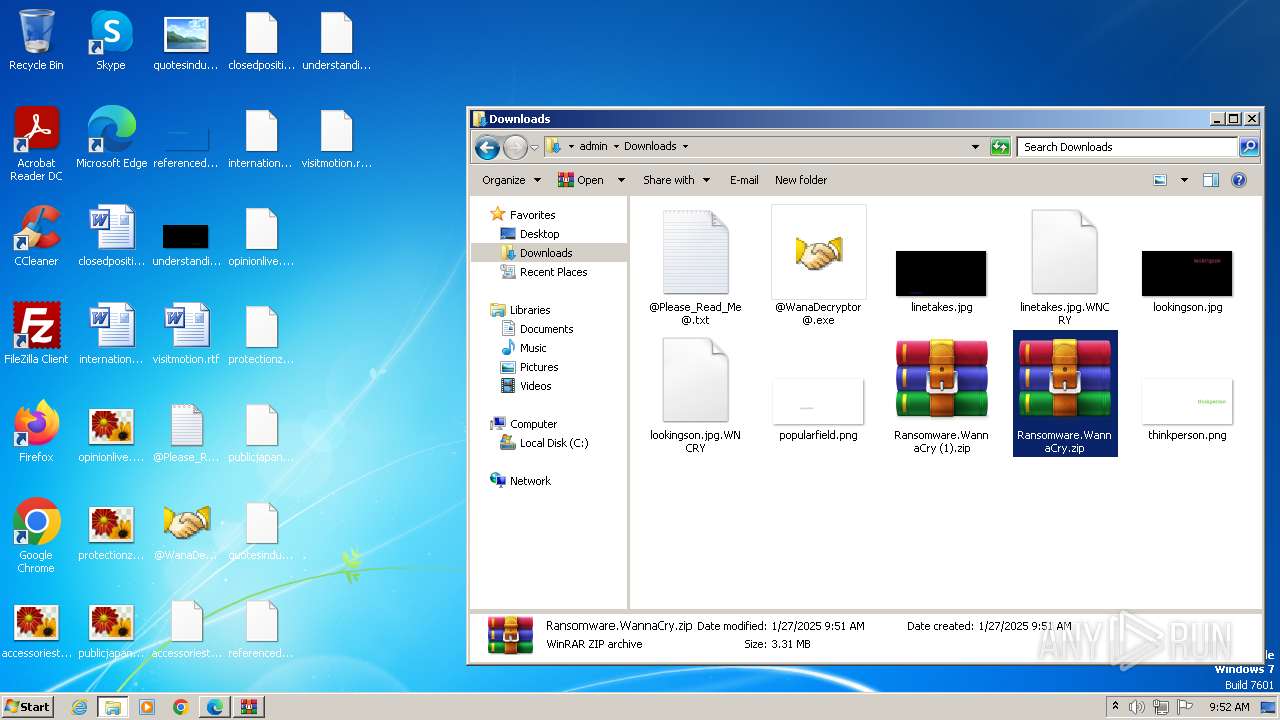Select the highlighted Ransomware.WannaCry.zip archive
Image resolution: width=1280 pixels, height=720 pixels.
click(1064, 394)
